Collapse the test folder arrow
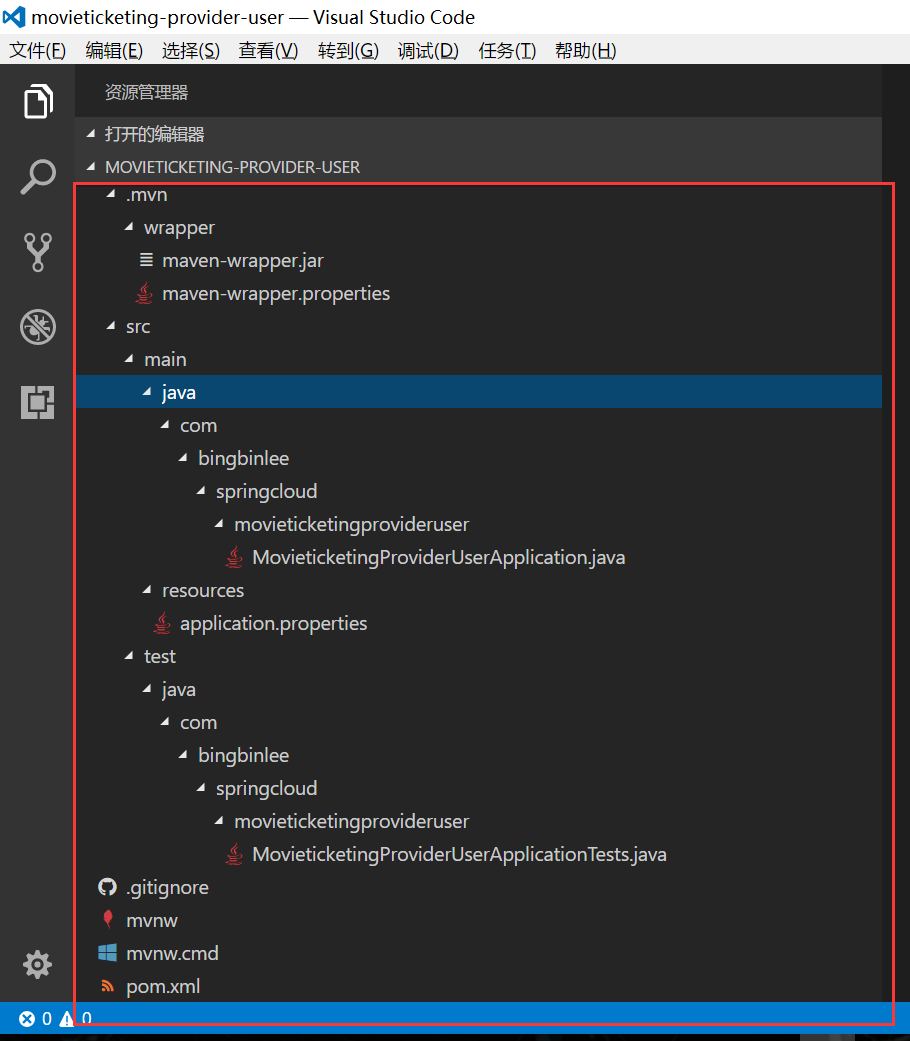The width and height of the screenshot is (910, 1041). tap(129, 656)
